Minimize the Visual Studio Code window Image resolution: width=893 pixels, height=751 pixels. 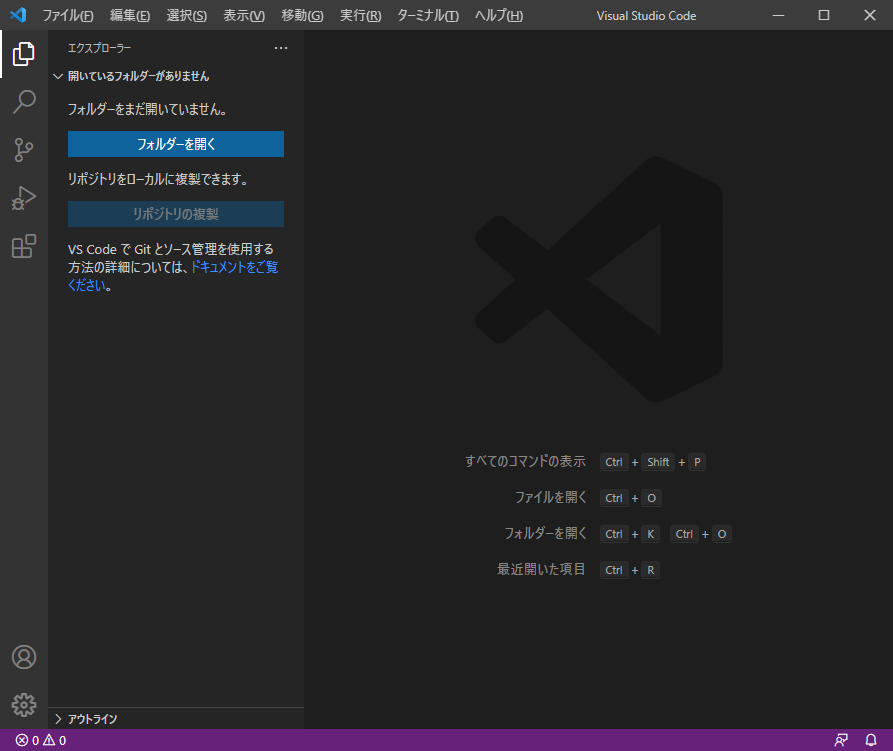(x=779, y=15)
